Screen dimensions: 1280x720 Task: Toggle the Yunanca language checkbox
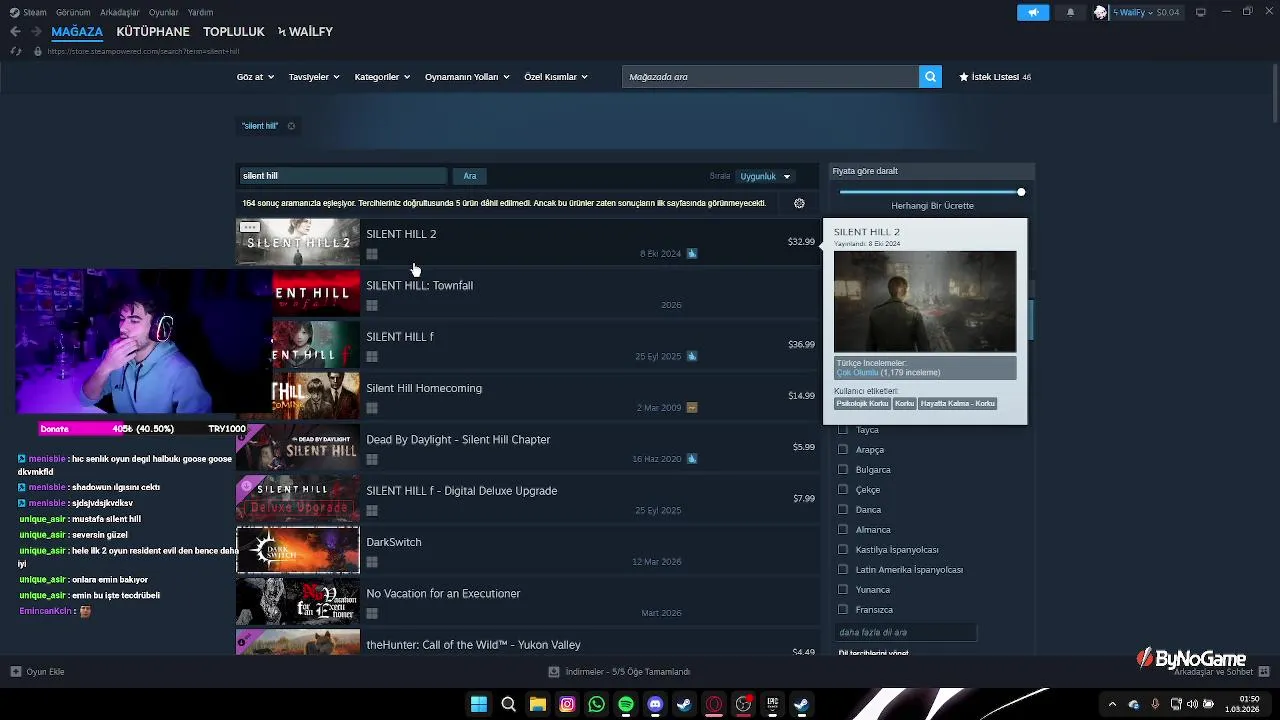pyautogui.click(x=843, y=590)
